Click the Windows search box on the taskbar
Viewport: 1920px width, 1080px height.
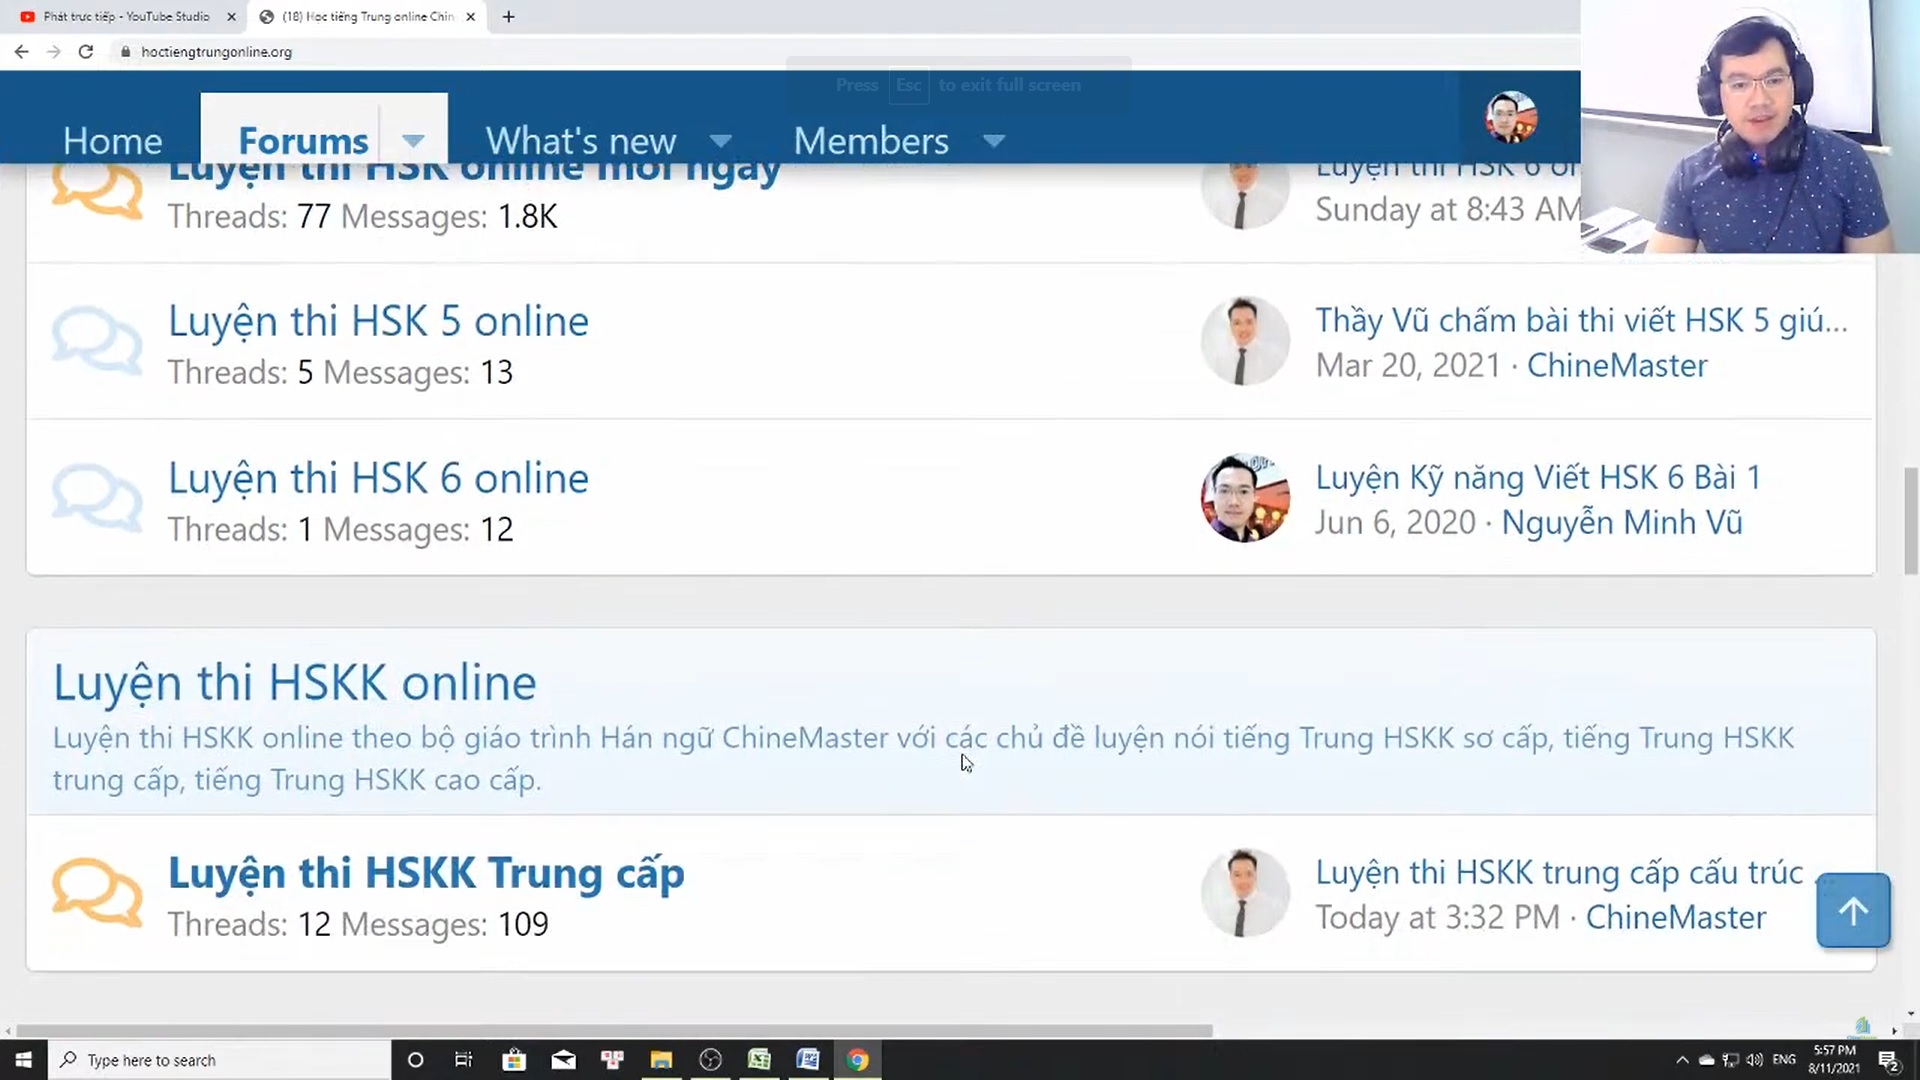220,1060
